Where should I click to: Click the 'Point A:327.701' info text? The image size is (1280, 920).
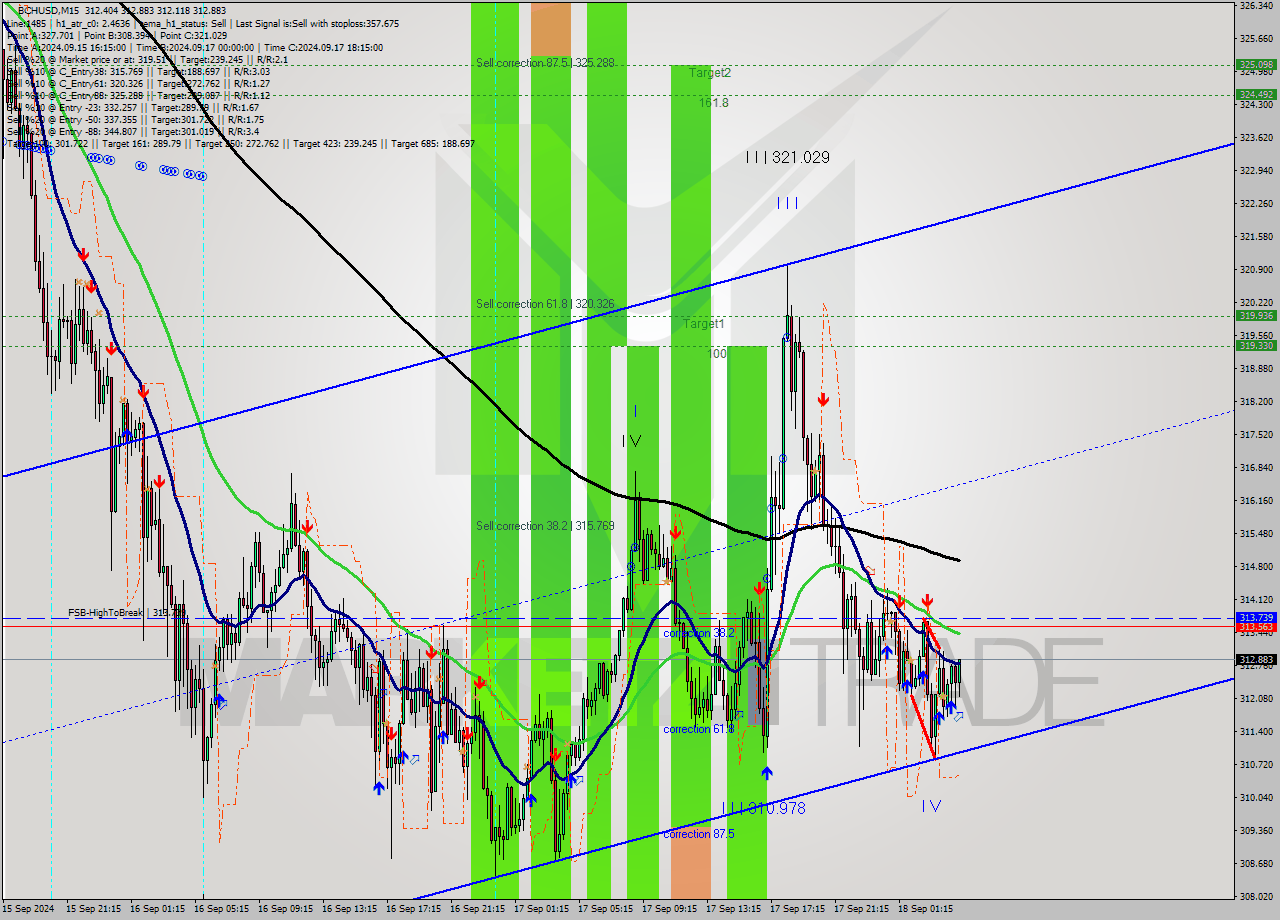41,35
